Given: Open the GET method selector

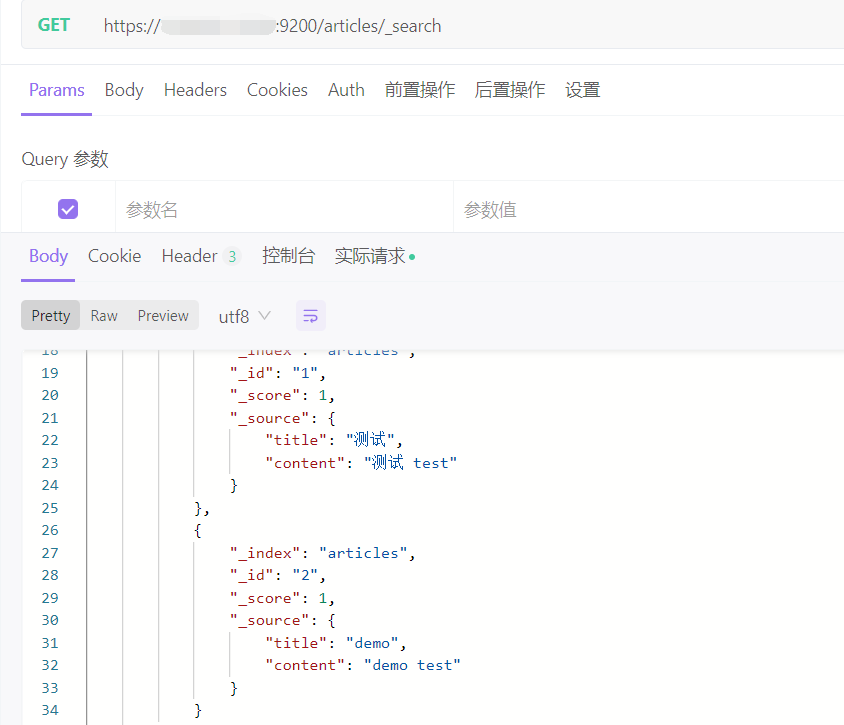Looking at the screenshot, I should (54, 25).
